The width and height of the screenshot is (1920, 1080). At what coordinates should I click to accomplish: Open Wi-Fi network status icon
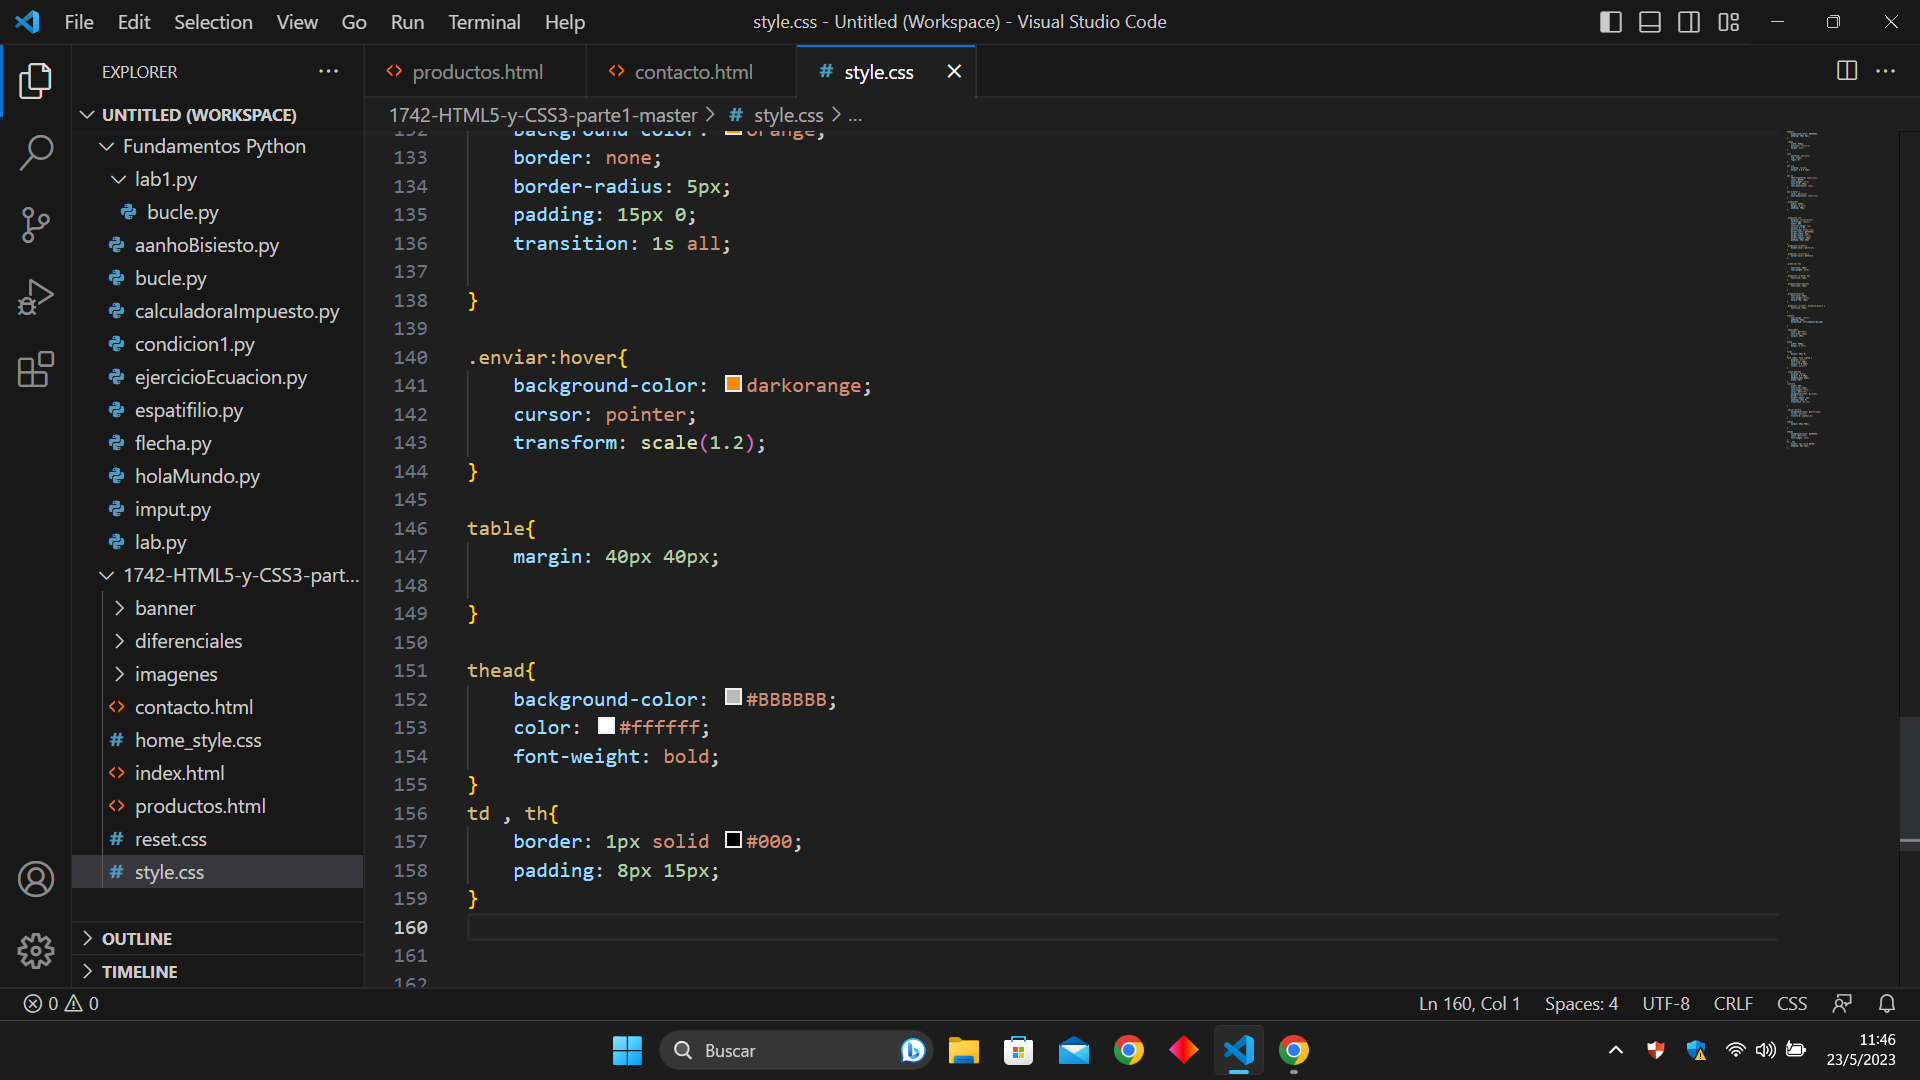tap(1736, 1050)
